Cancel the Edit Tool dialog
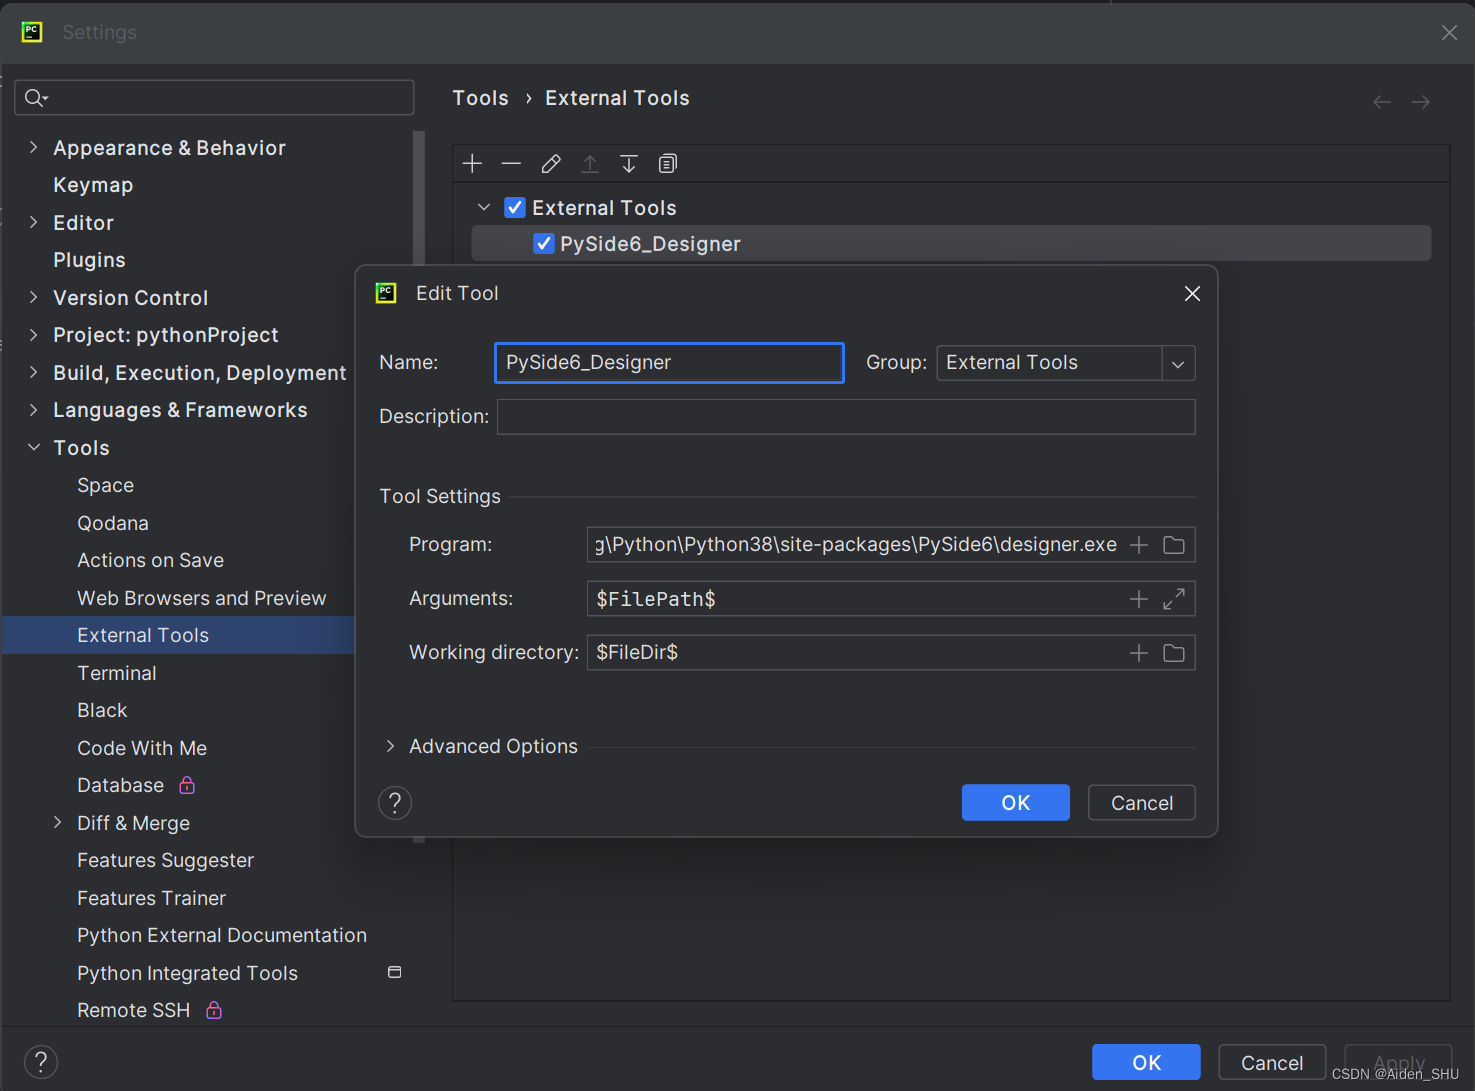The height and width of the screenshot is (1091, 1475). pyautogui.click(x=1142, y=803)
